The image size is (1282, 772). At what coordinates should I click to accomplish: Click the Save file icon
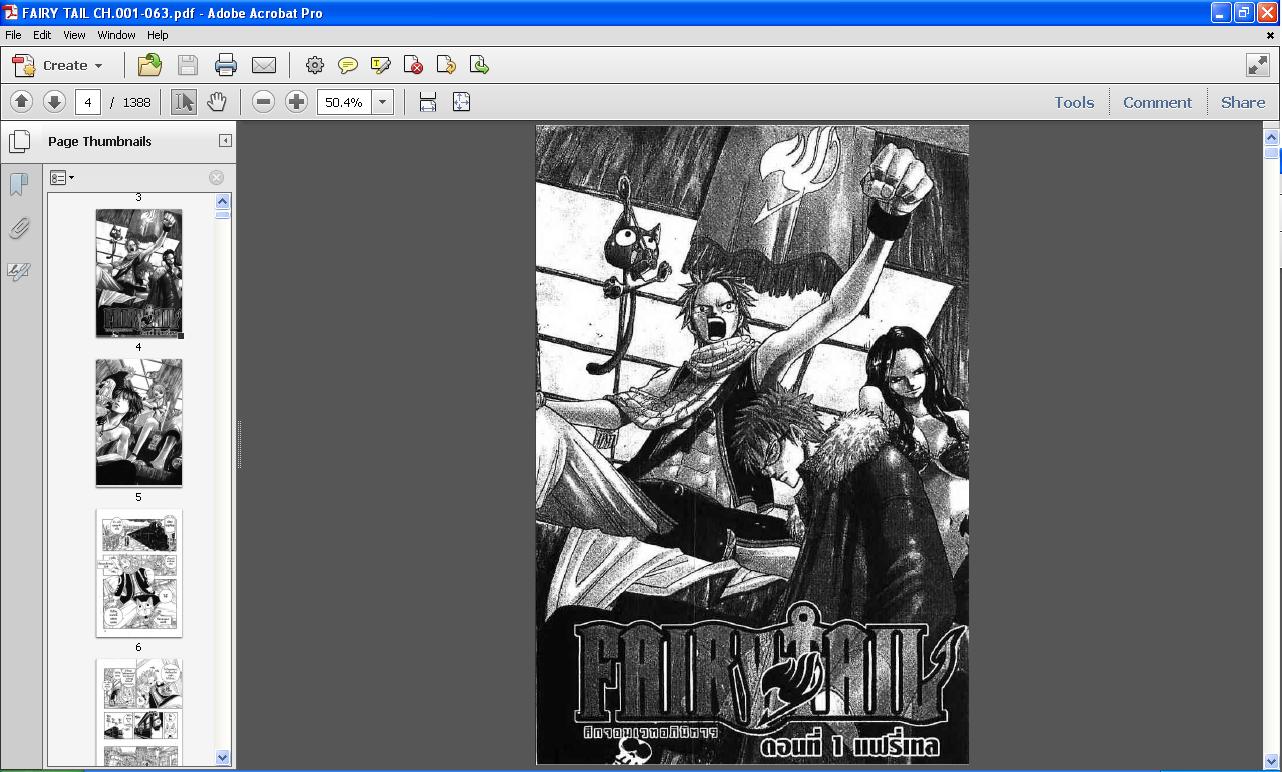point(187,65)
